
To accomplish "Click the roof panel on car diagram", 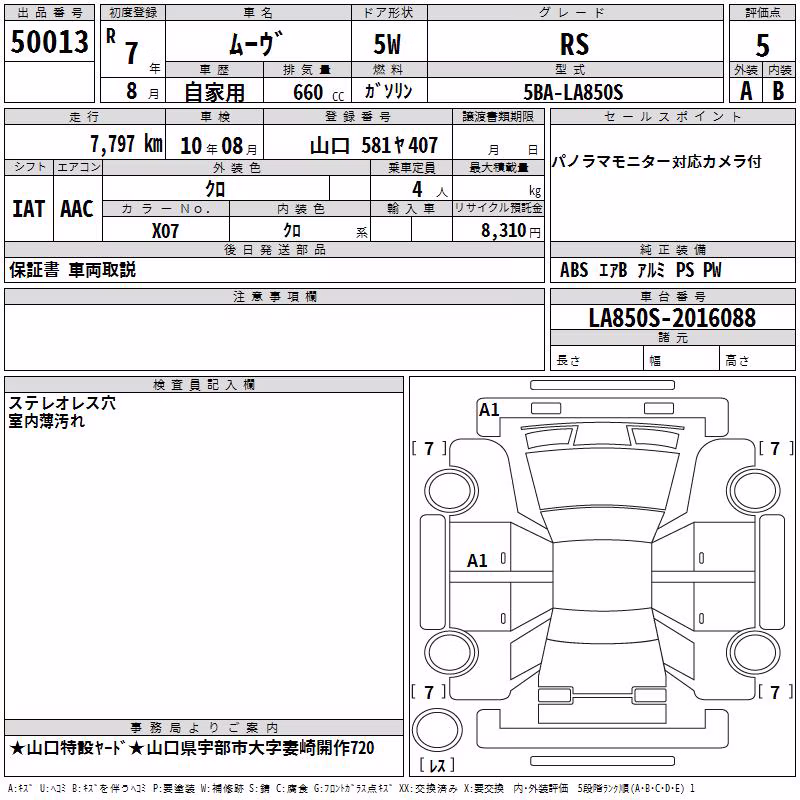I will [602, 575].
